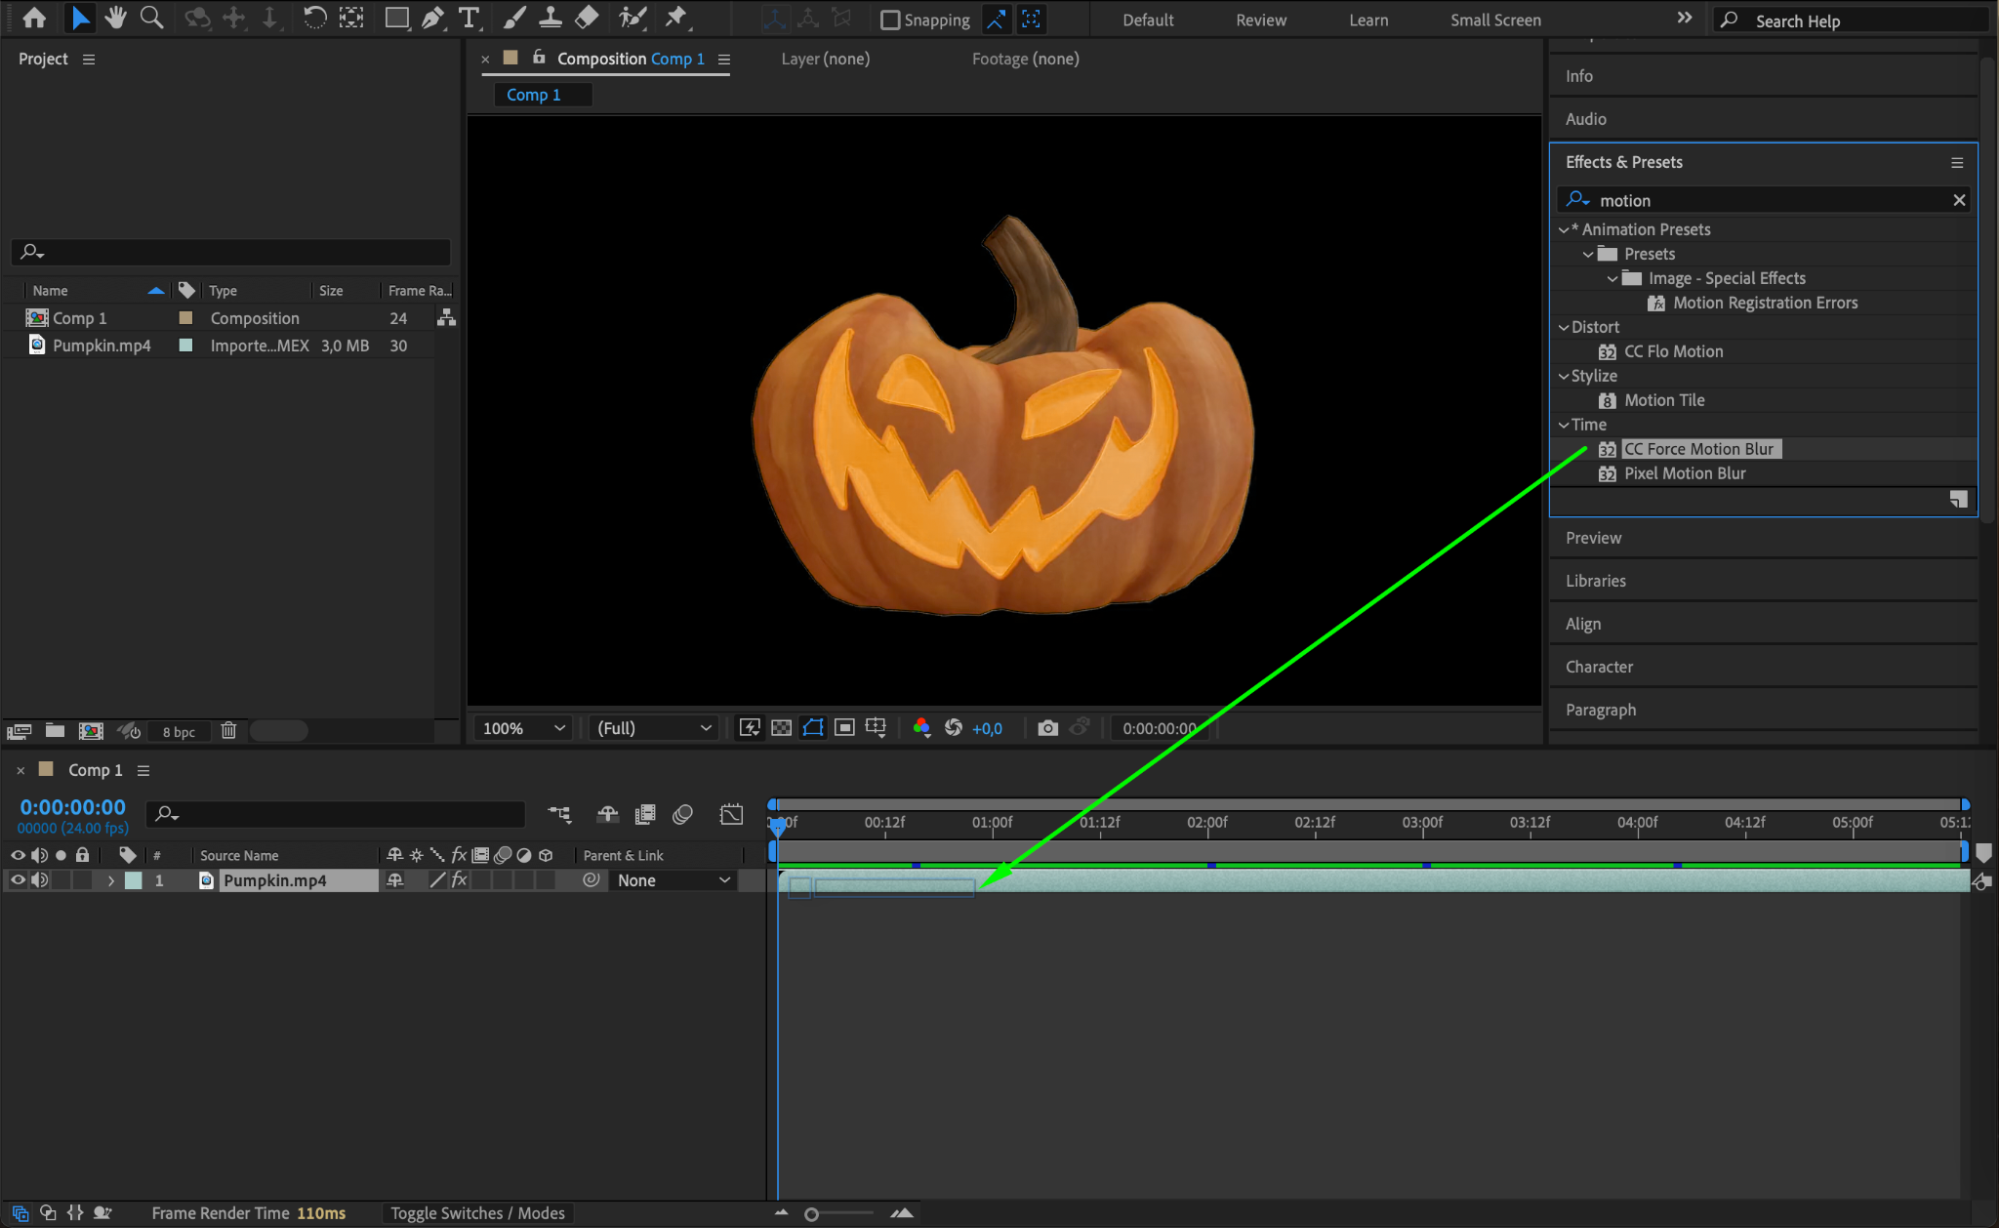
Task: Enable the Snapping checkbox
Action: pos(890,20)
